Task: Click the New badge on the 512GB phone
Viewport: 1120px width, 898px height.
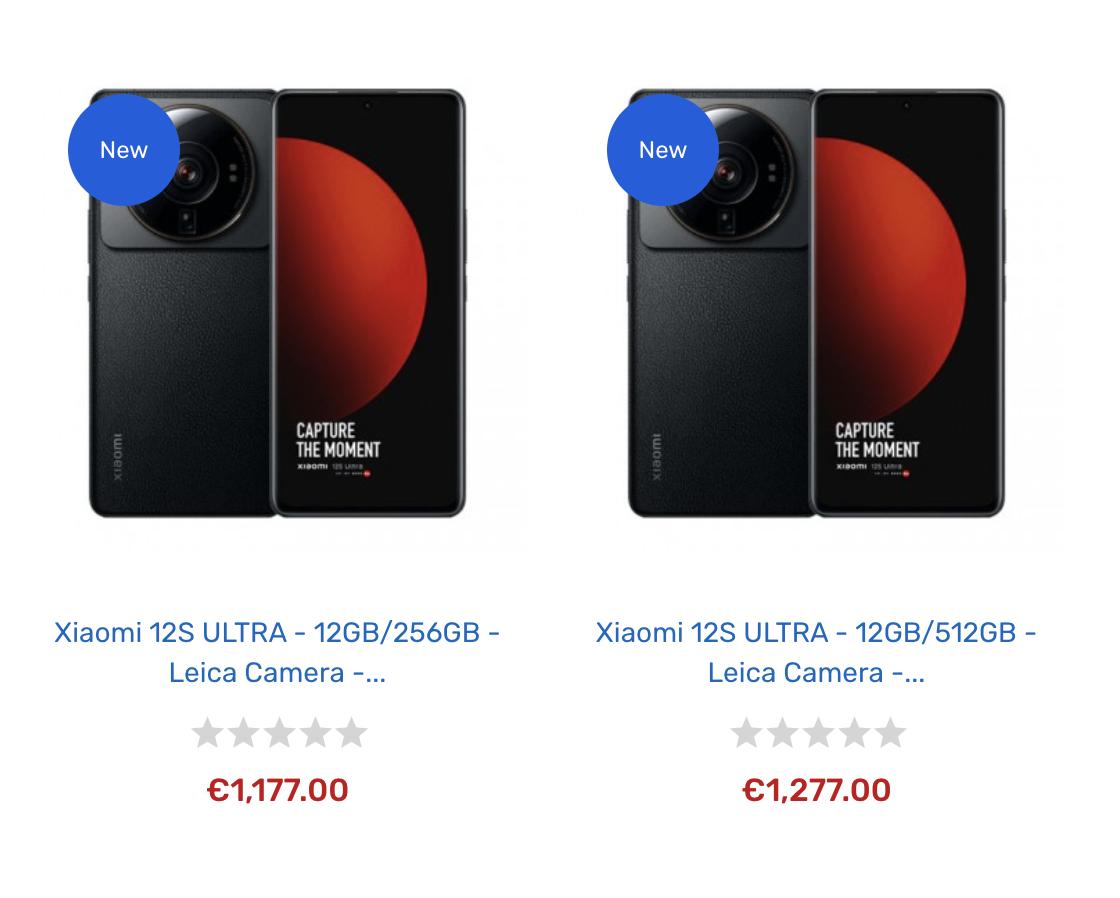Action: point(663,150)
